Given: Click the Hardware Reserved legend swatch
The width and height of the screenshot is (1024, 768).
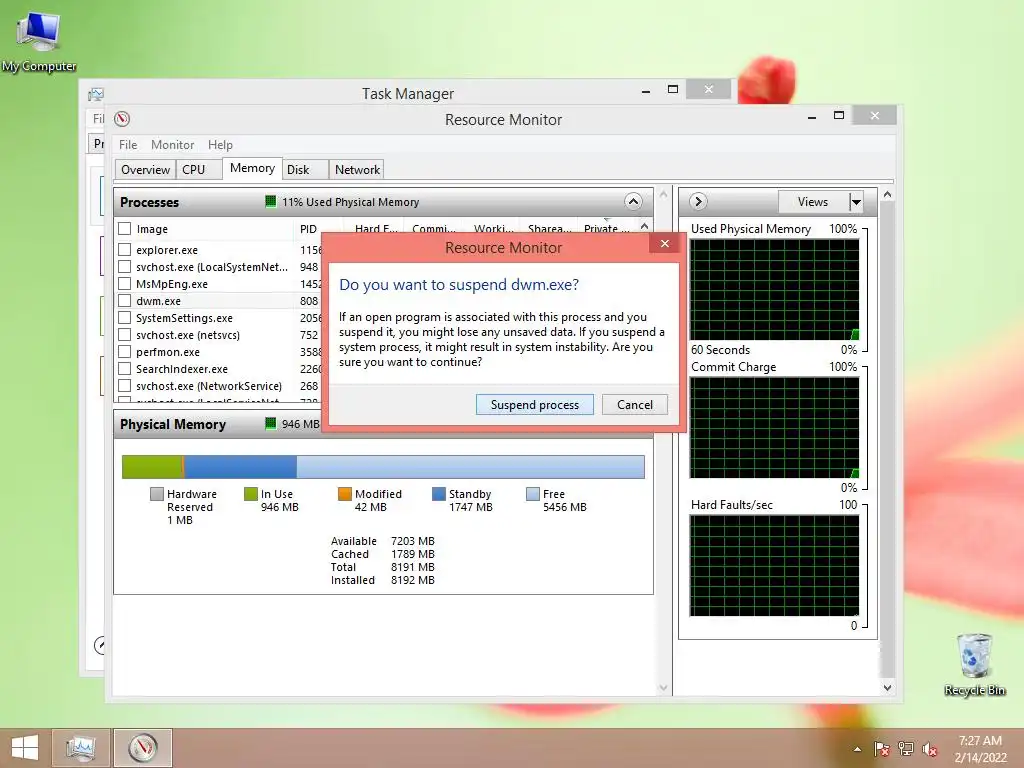Looking at the screenshot, I should point(156,494).
